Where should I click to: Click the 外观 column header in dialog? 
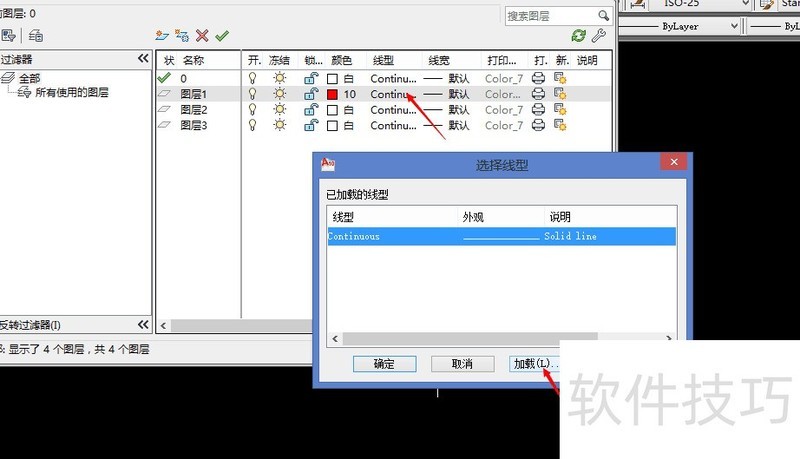[x=473, y=217]
